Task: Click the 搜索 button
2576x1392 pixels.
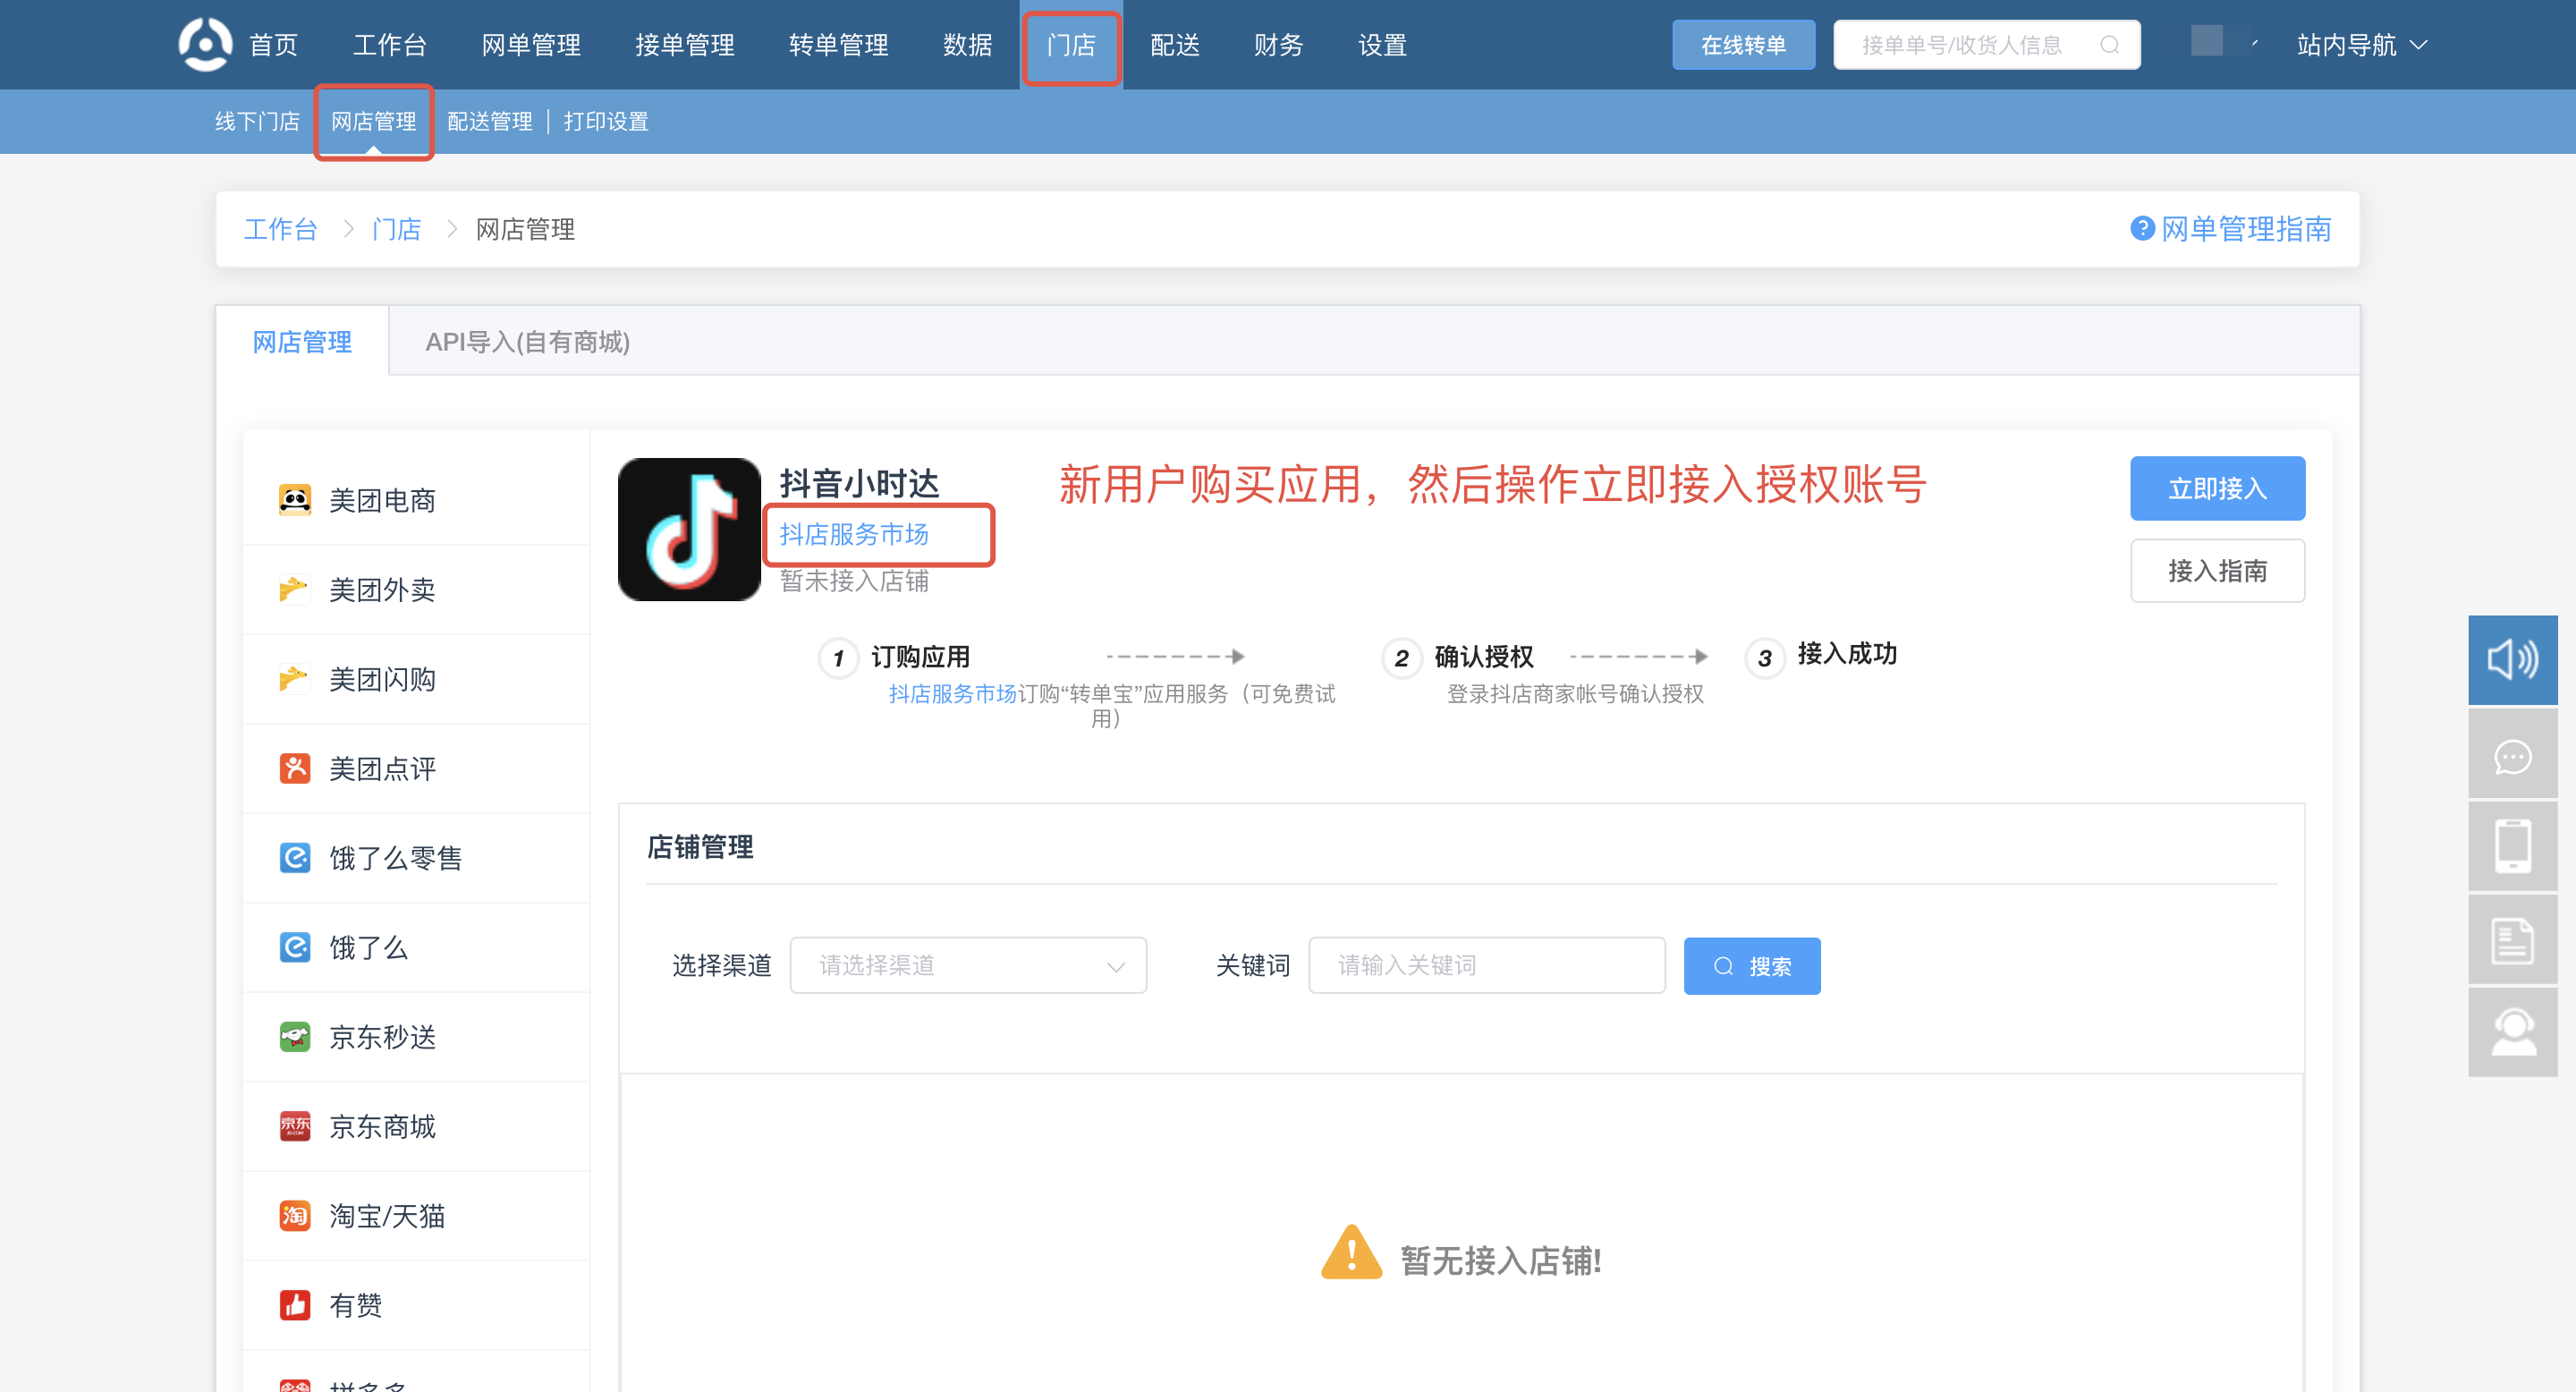Action: pyautogui.click(x=1752, y=966)
